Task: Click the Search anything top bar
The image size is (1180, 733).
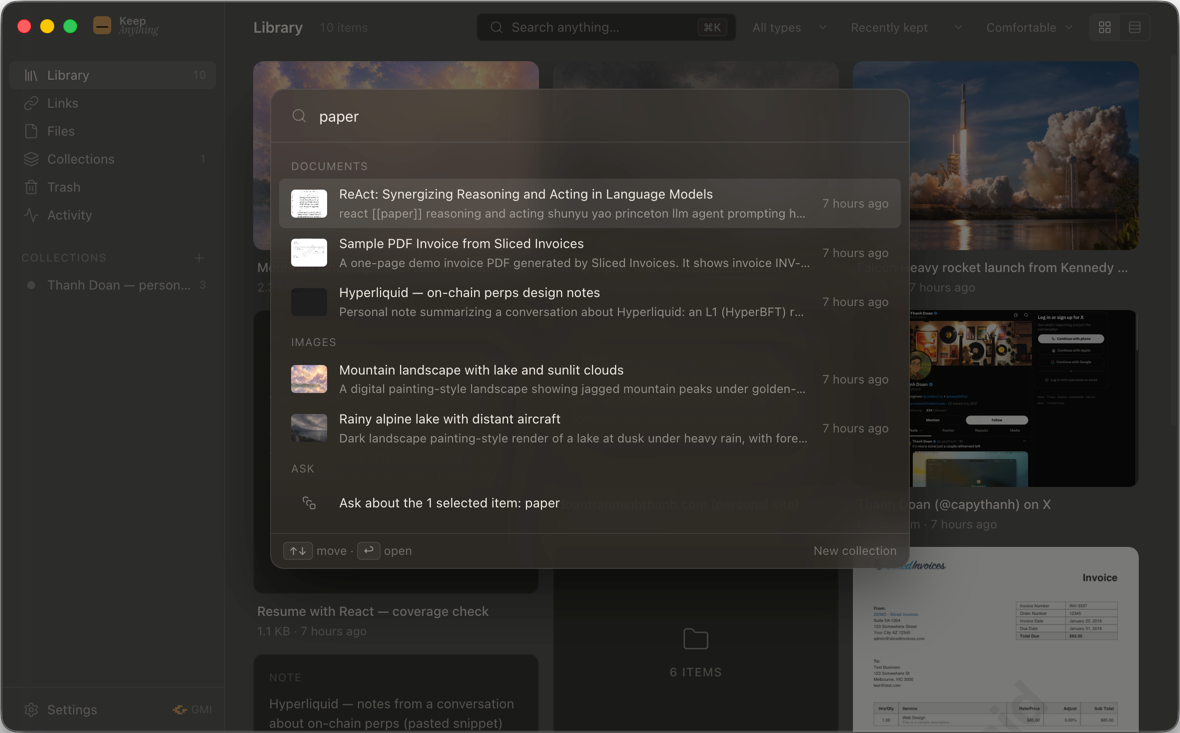Action: (x=607, y=27)
